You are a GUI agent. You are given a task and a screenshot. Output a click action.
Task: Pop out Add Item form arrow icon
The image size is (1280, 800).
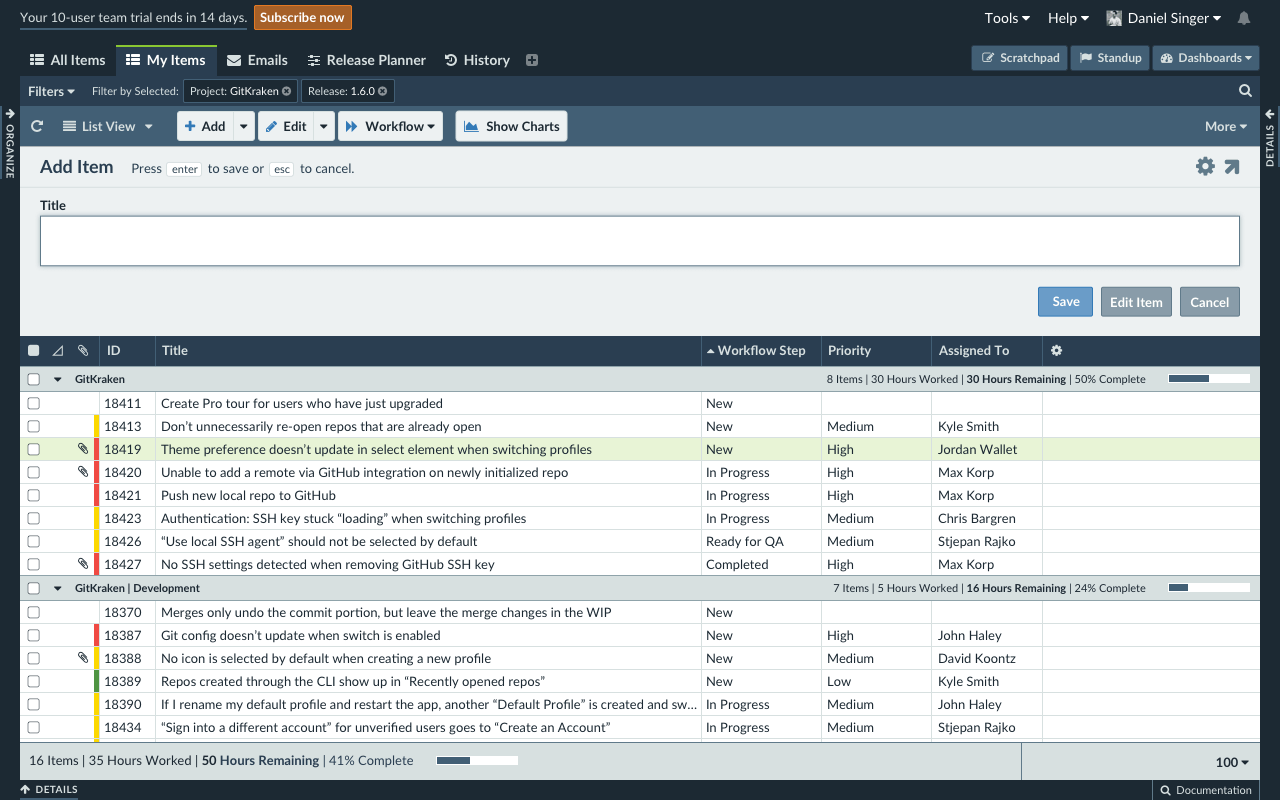[1232, 166]
